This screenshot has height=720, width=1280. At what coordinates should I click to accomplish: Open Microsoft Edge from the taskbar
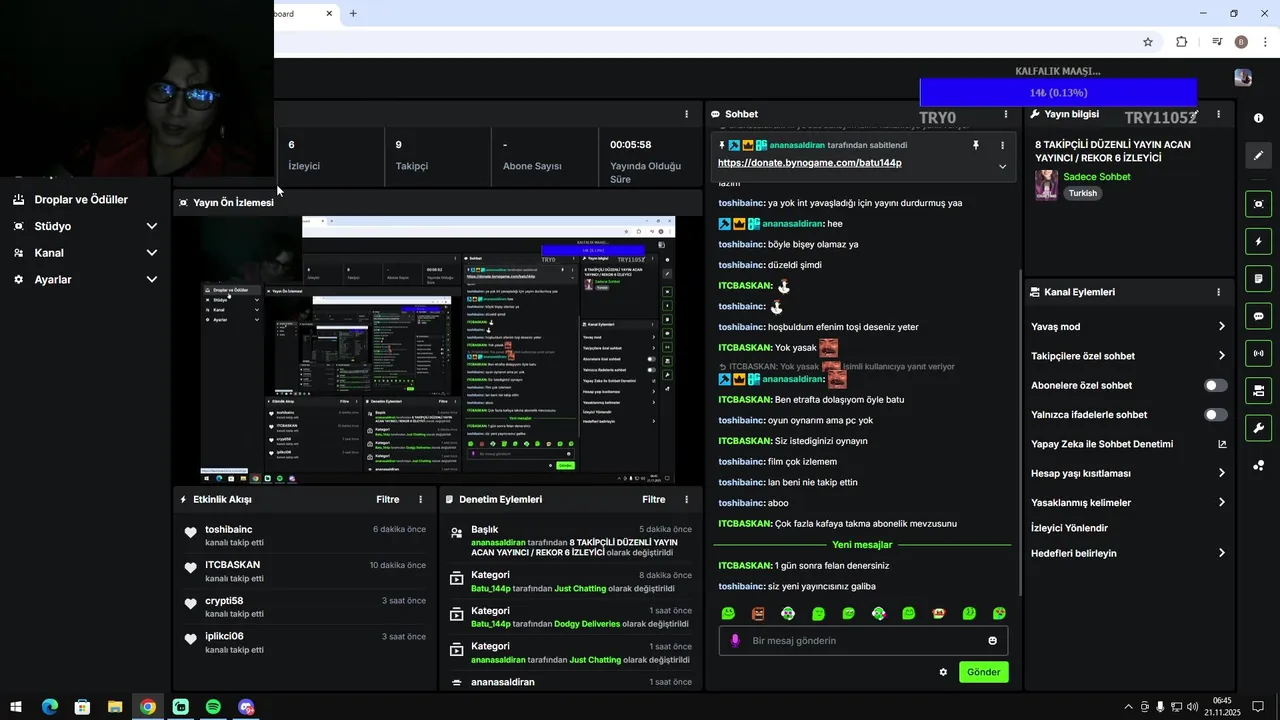pyautogui.click(x=50, y=707)
